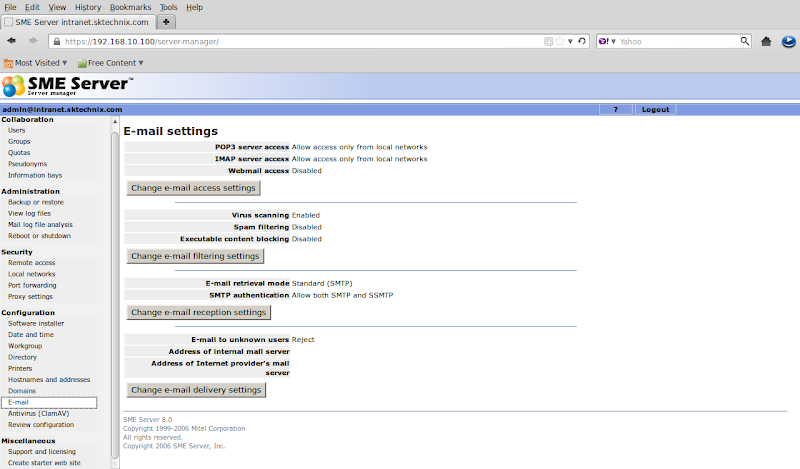The width and height of the screenshot is (800, 469).
Task: Open the Groups page in the sidebar
Action: [19, 141]
